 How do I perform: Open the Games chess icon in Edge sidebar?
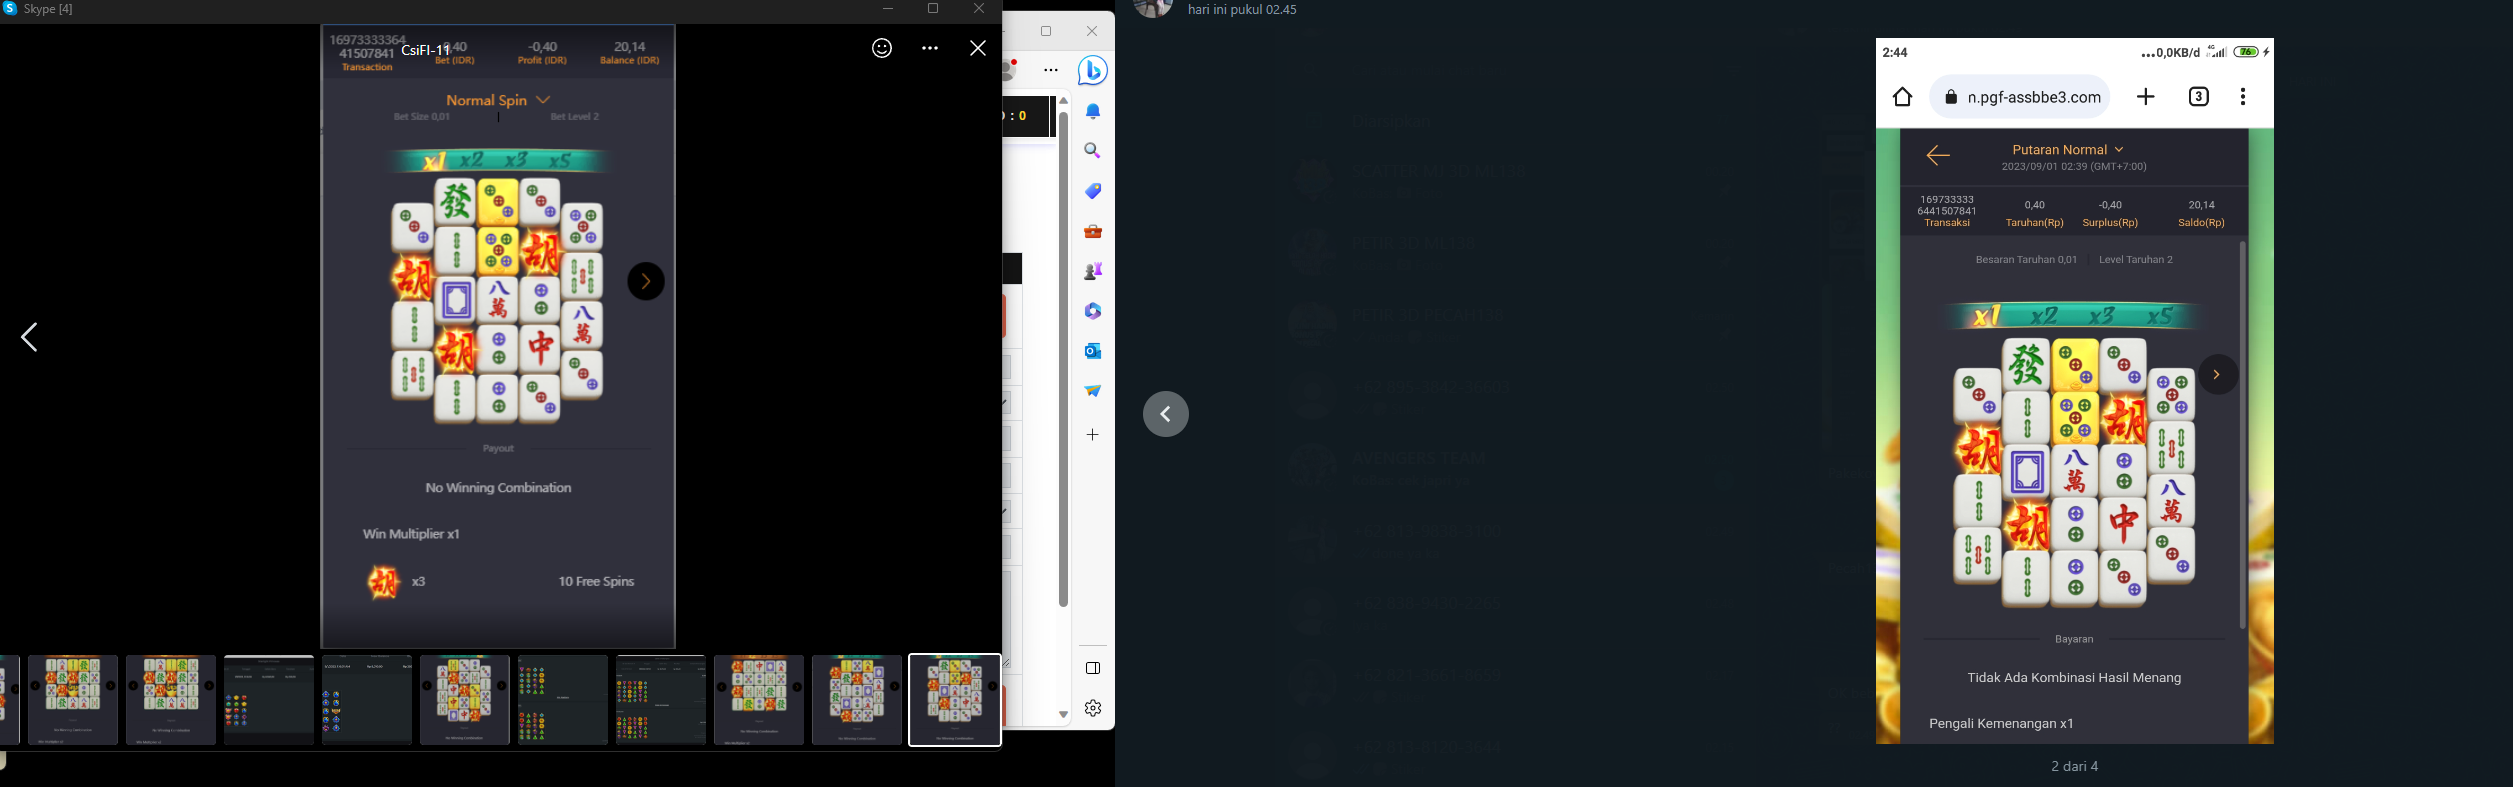[x=1093, y=271]
